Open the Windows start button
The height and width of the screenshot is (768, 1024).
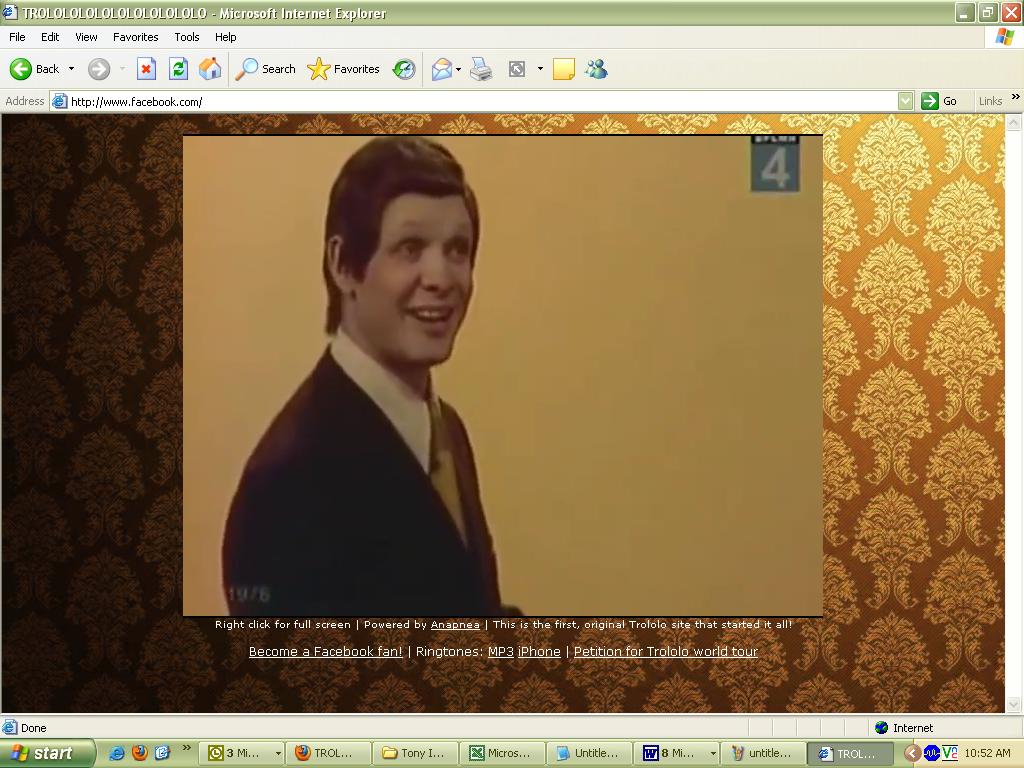[x=46, y=753]
